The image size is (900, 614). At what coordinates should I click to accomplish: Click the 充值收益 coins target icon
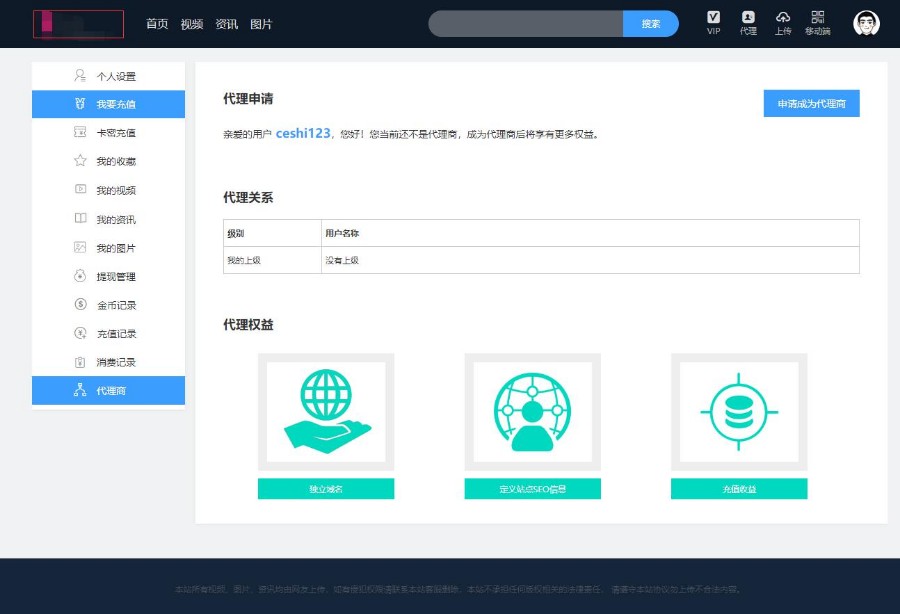click(x=738, y=411)
